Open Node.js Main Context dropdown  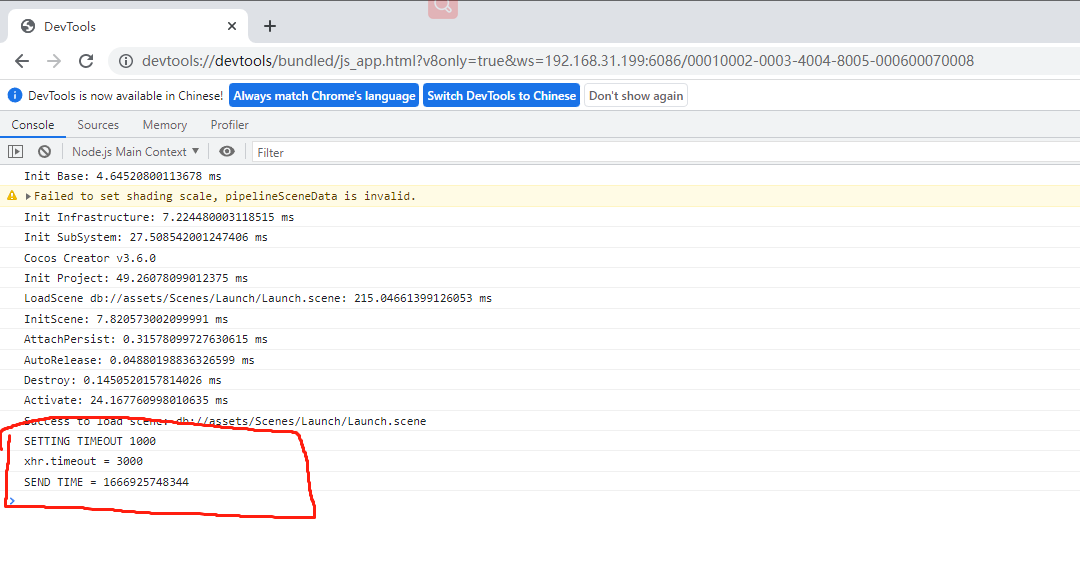(135, 151)
